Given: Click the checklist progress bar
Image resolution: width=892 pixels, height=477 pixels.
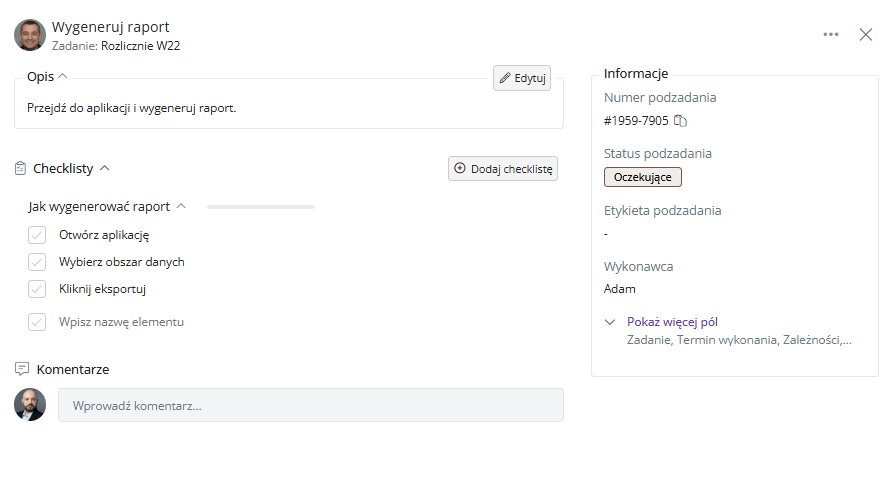Looking at the screenshot, I should 261,207.
